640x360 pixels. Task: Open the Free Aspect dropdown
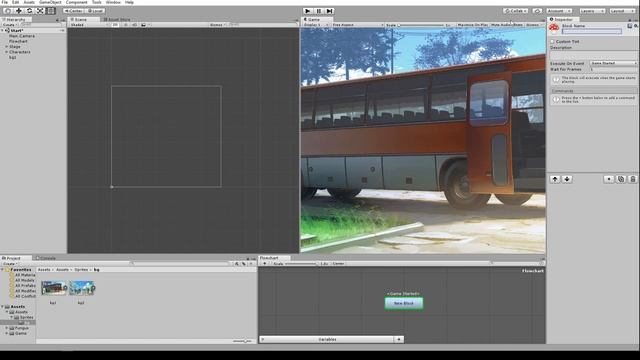coord(358,25)
